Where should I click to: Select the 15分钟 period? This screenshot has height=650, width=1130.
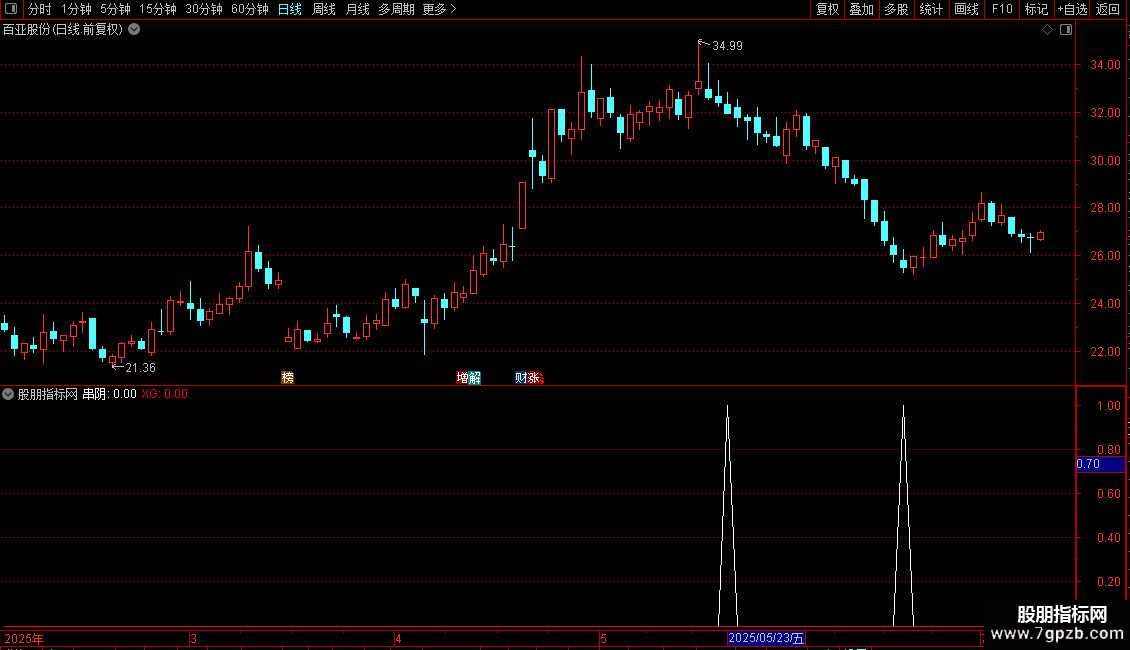158,9
